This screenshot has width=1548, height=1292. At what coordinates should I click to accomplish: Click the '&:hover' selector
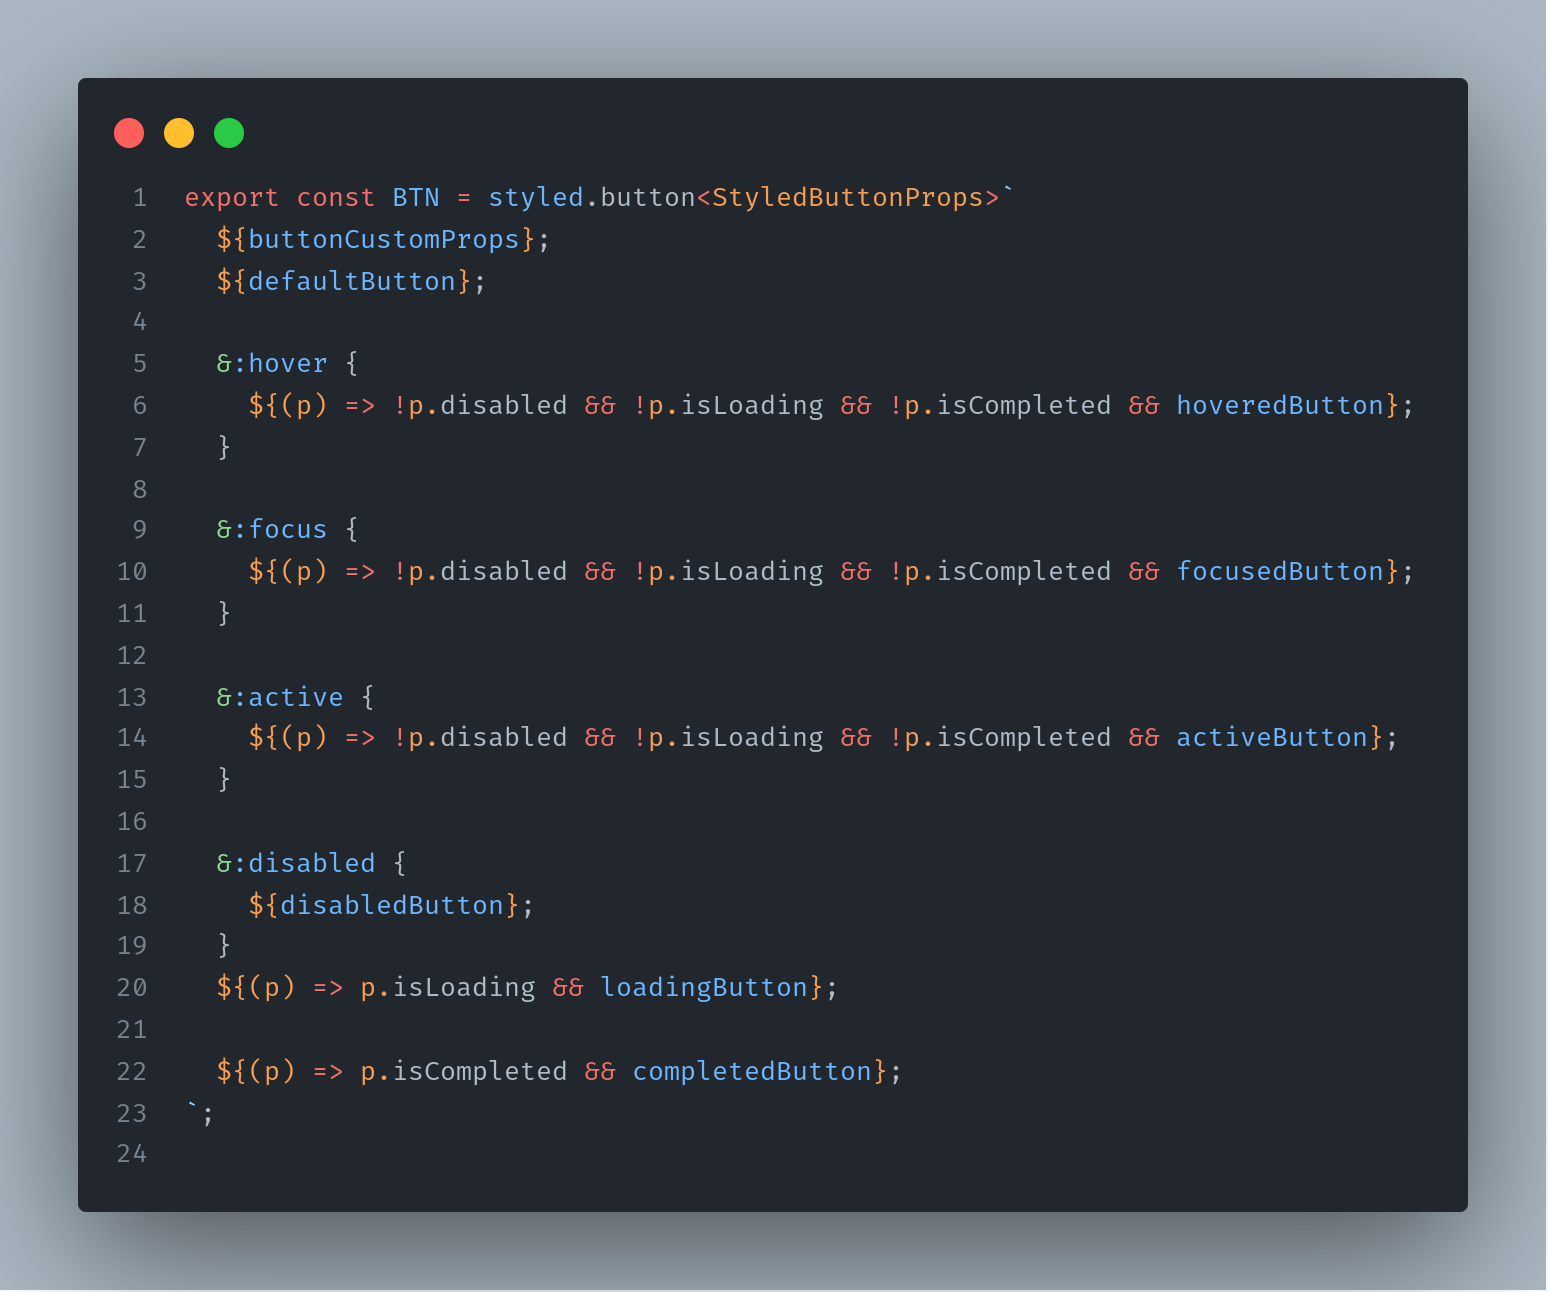click(272, 364)
